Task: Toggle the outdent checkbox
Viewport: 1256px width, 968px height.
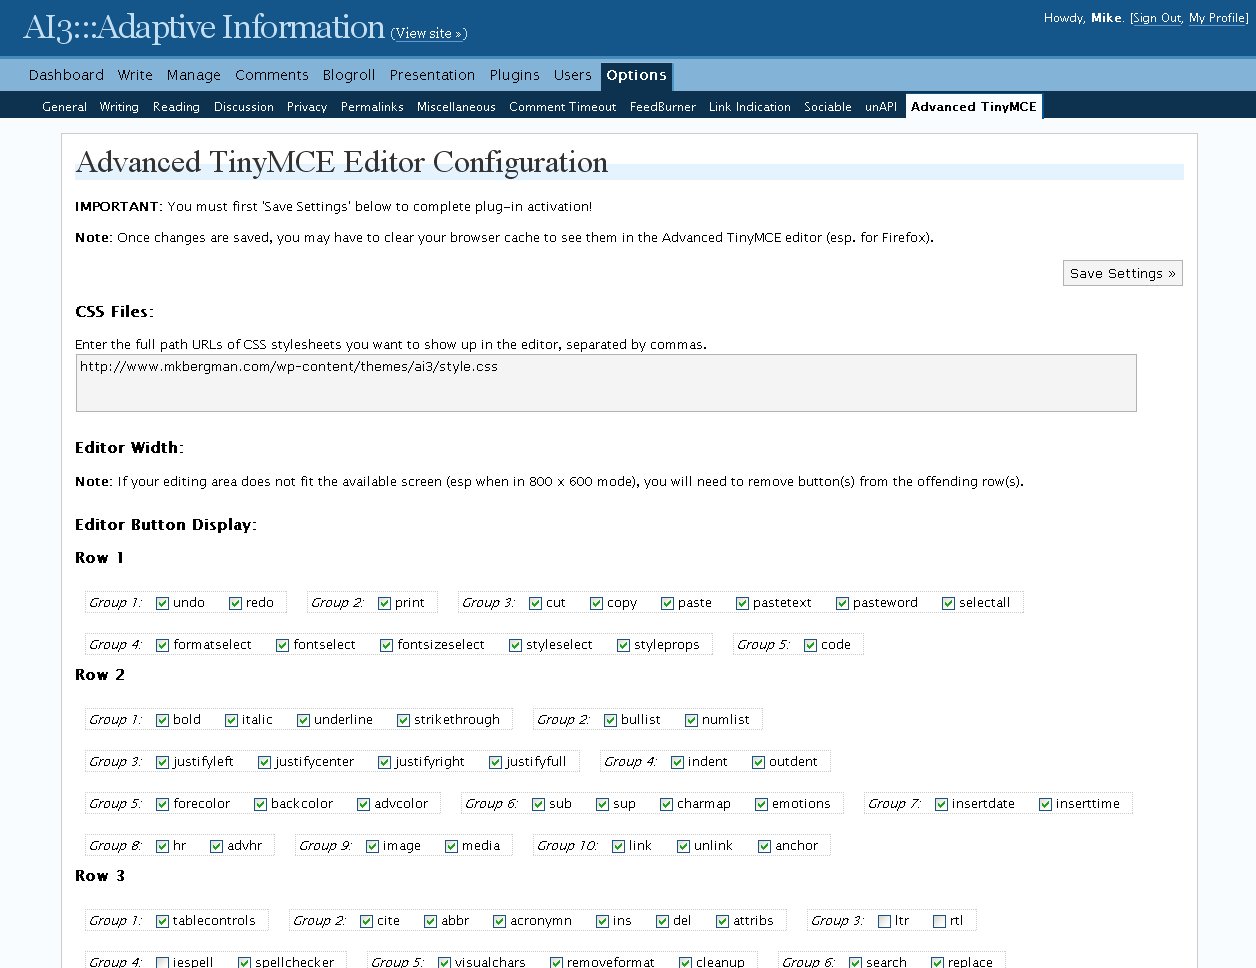Action: [x=758, y=762]
